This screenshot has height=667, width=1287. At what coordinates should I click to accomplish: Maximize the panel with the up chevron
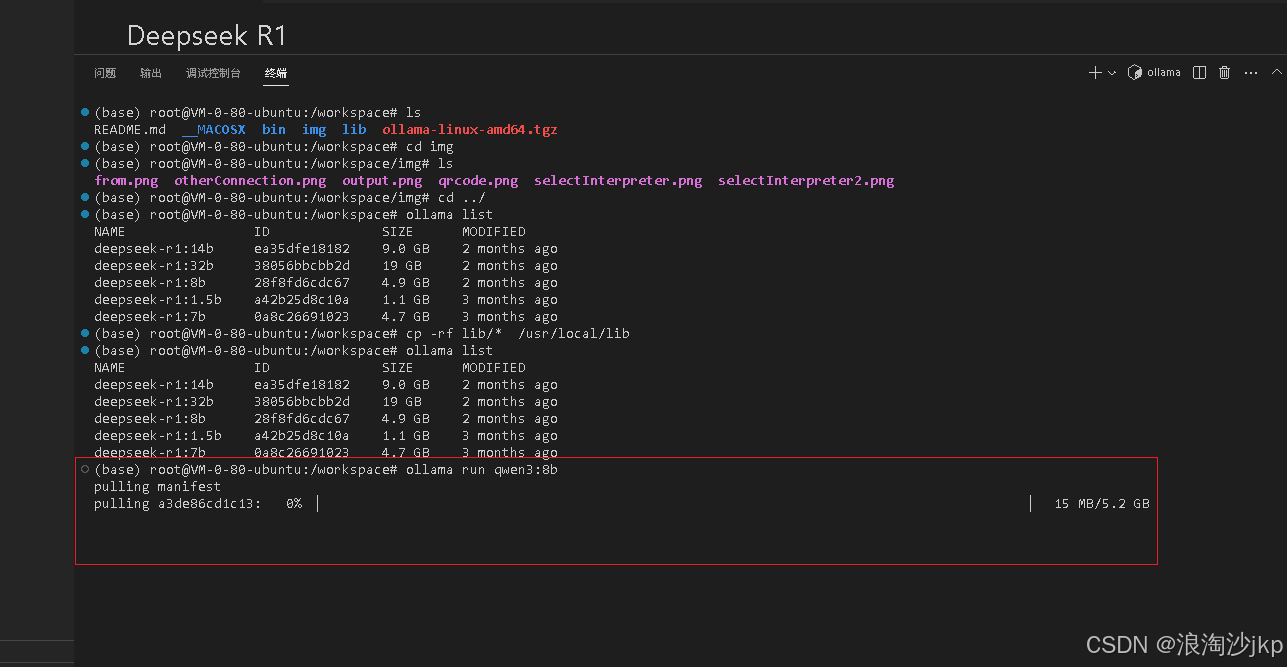(x=1276, y=73)
